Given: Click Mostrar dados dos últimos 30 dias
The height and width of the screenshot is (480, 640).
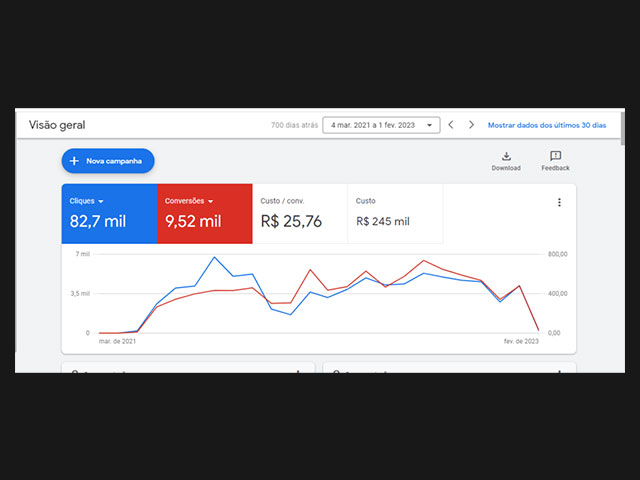Looking at the screenshot, I should click(x=547, y=125).
